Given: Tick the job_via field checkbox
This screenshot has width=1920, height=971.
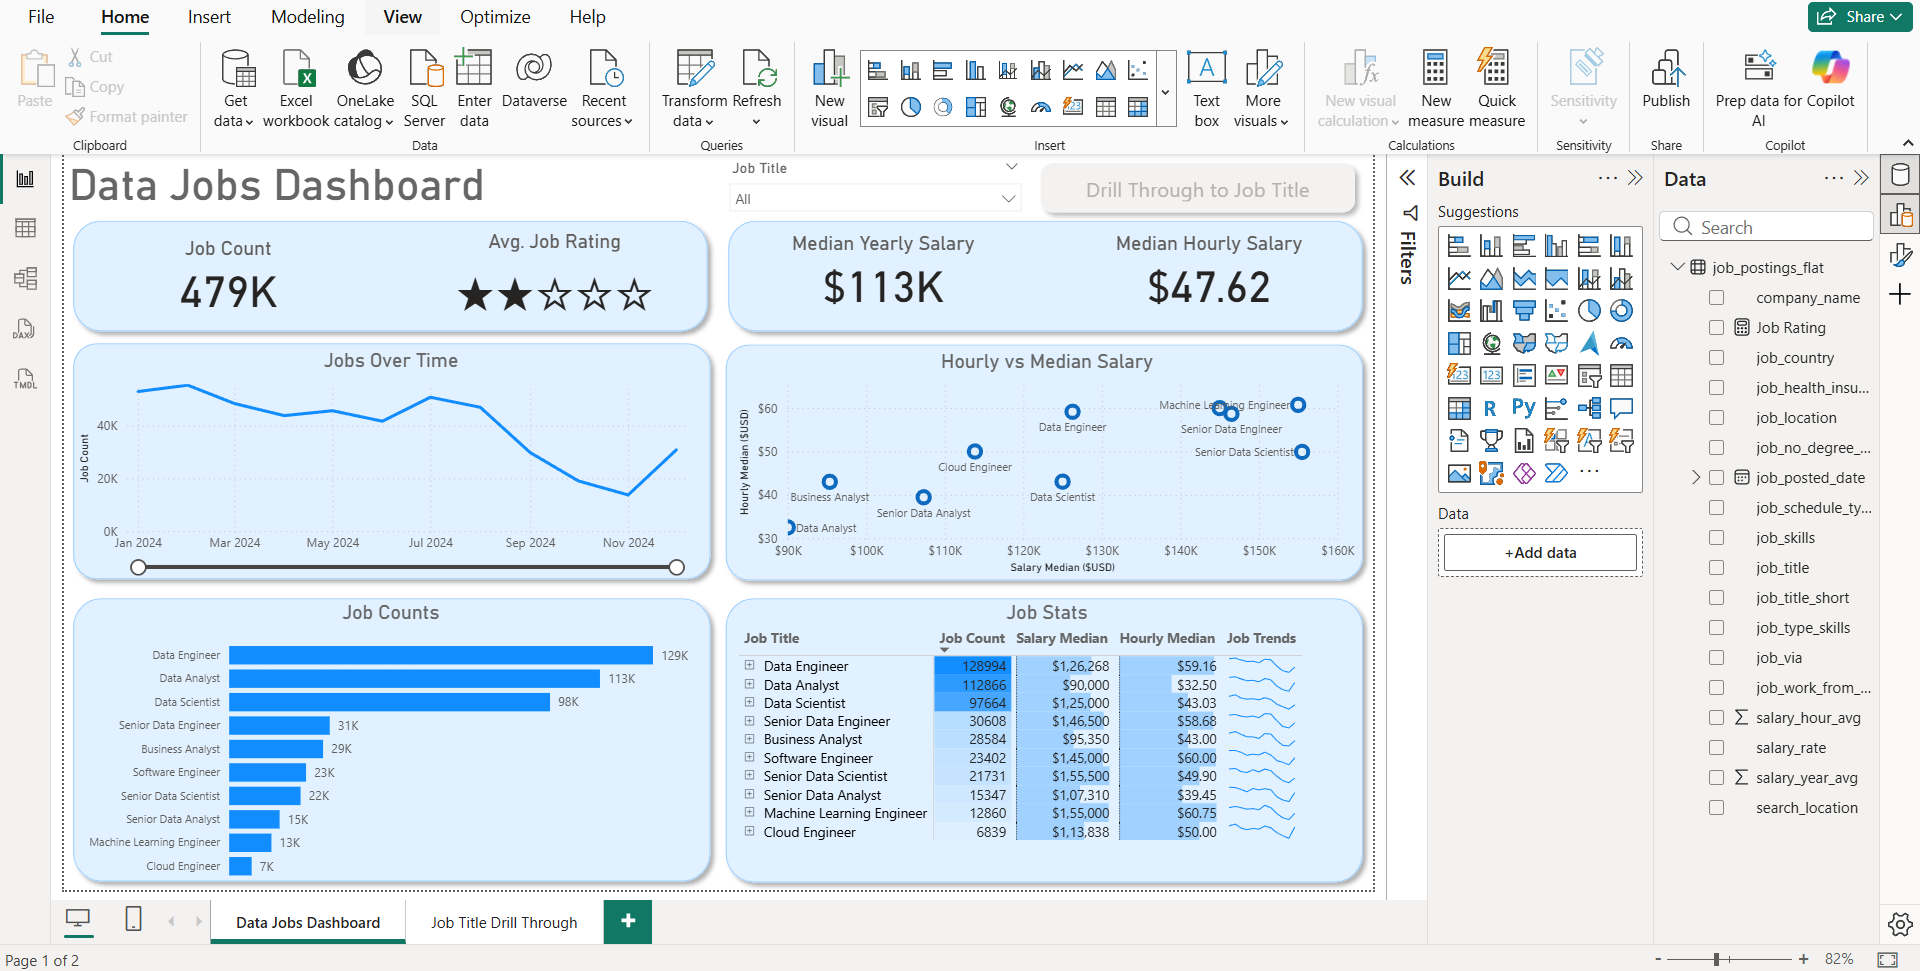Looking at the screenshot, I should pos(1716,657).
